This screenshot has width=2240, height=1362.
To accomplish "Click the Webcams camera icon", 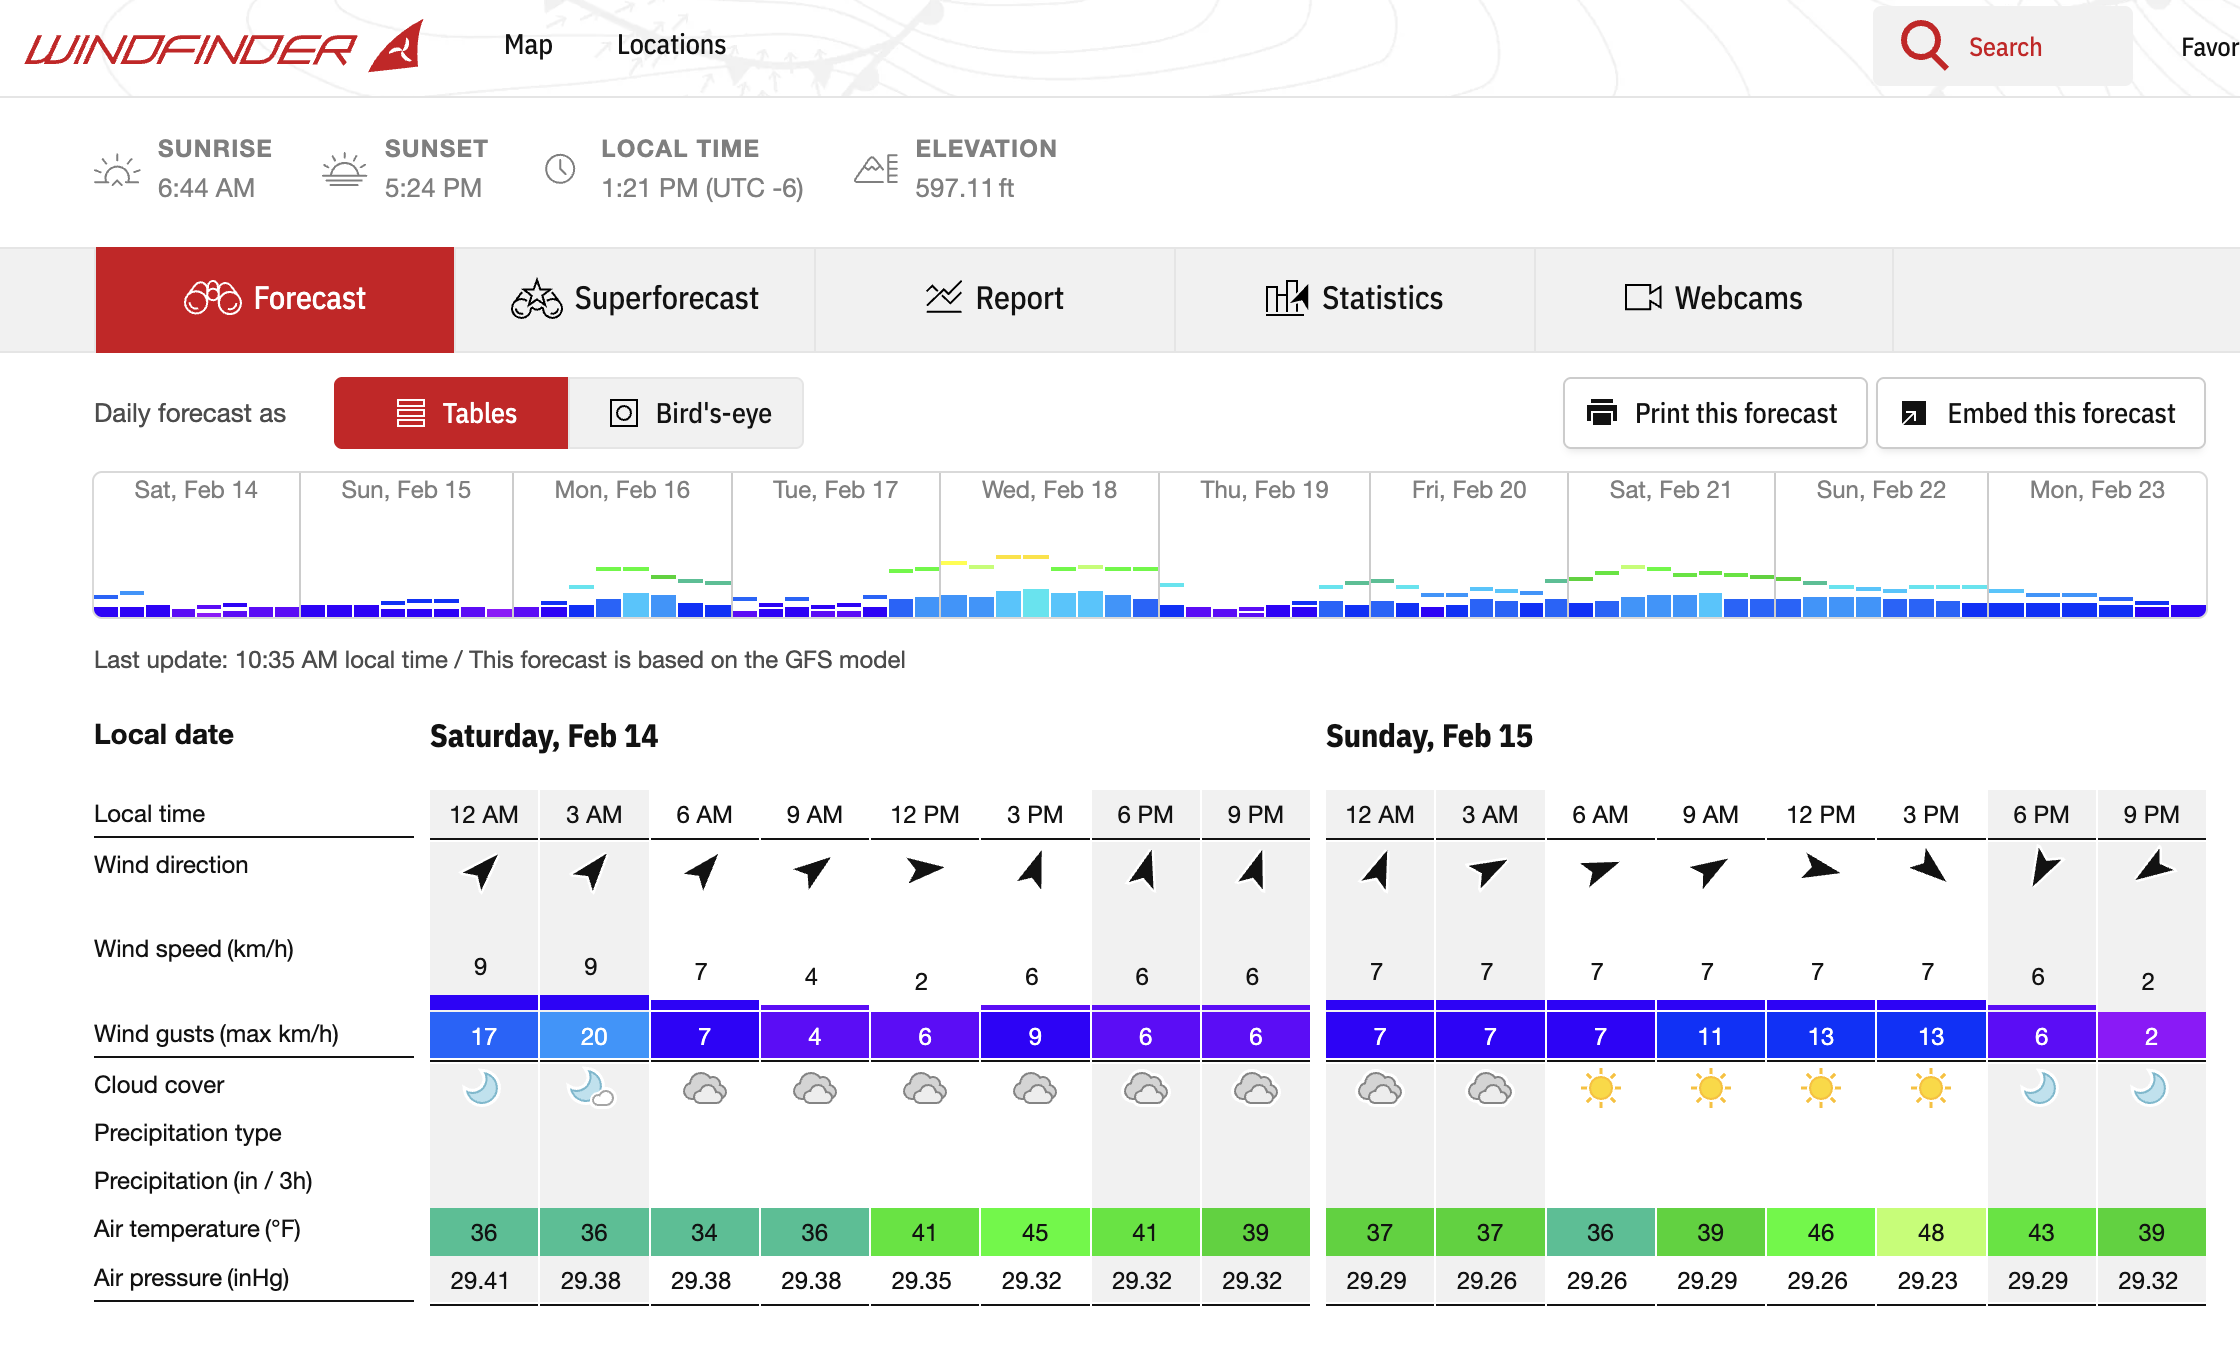I will click(1642, 298).
